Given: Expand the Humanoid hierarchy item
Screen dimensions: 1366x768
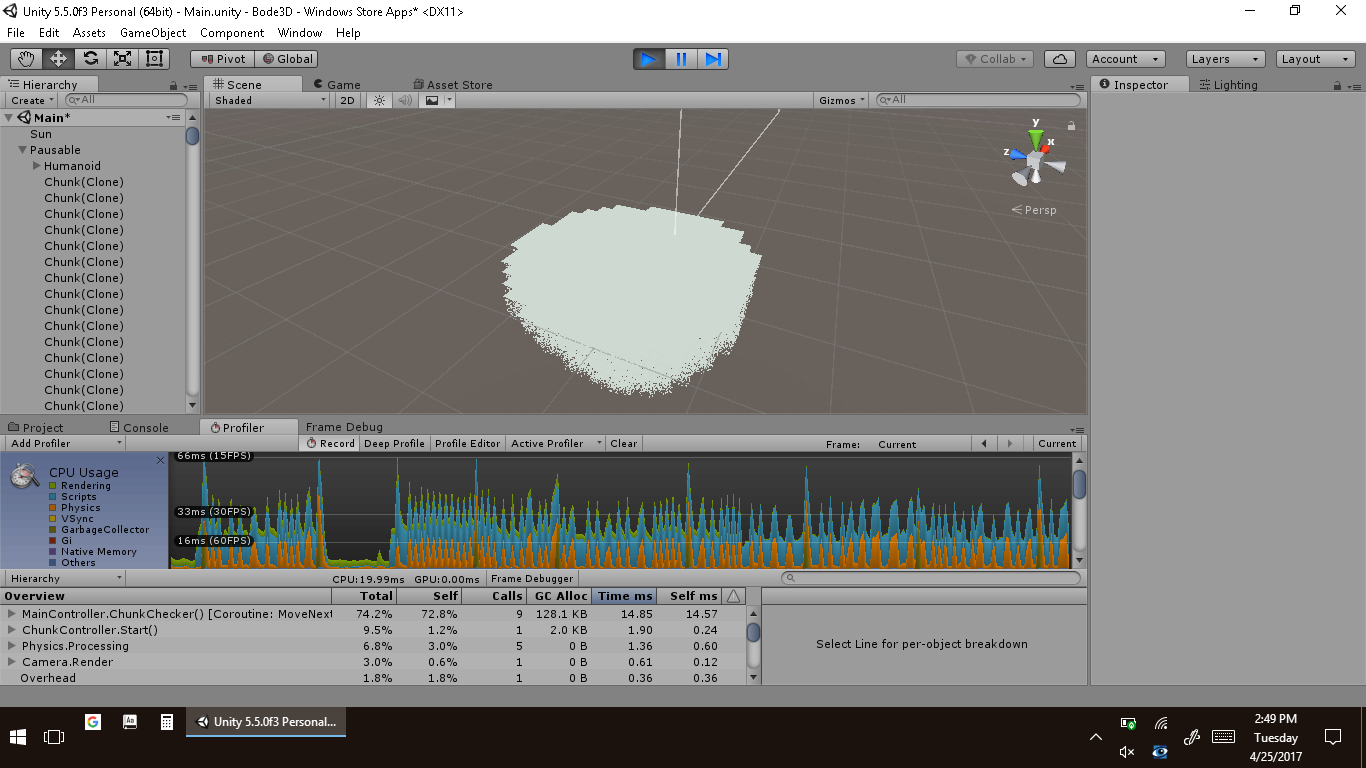Looking at the screenshot, I should tap(37, 166).
